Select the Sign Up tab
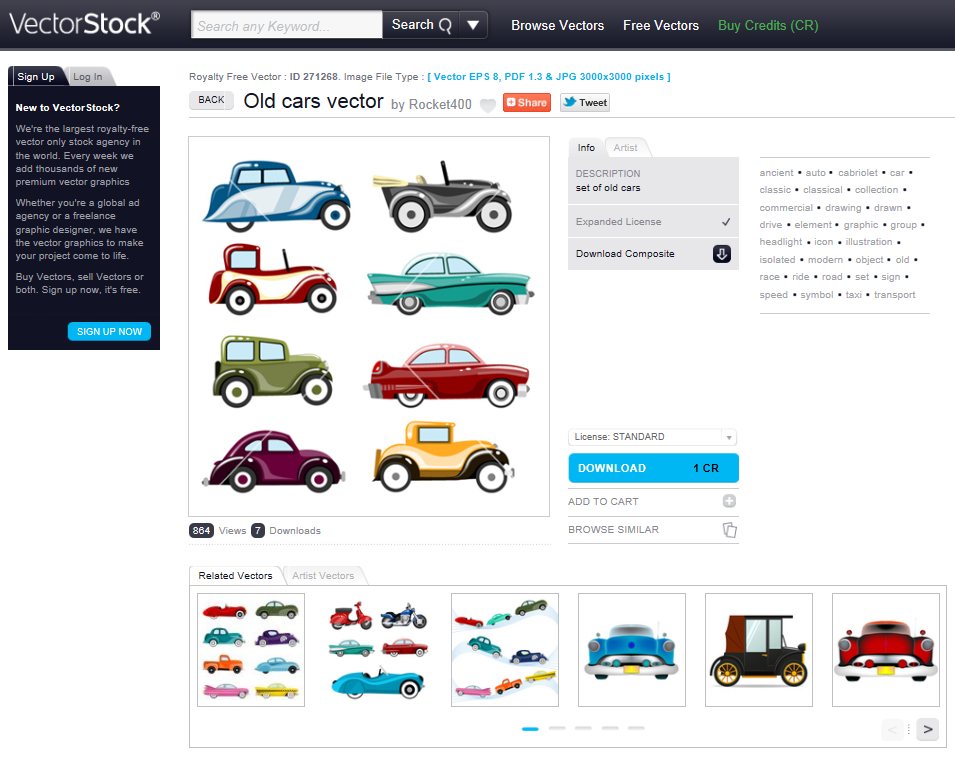 [x=36, y=77]
